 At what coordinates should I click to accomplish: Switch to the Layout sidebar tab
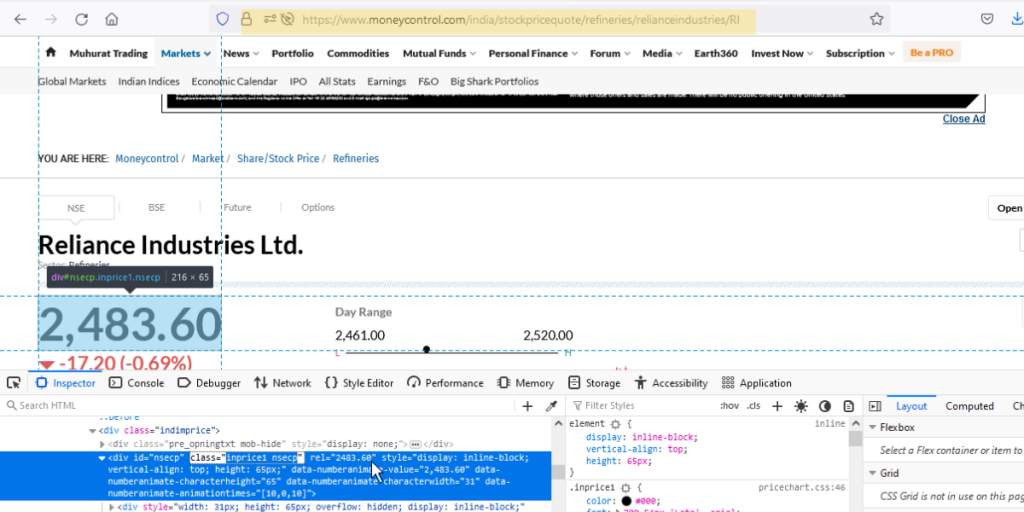coord(911,406)
